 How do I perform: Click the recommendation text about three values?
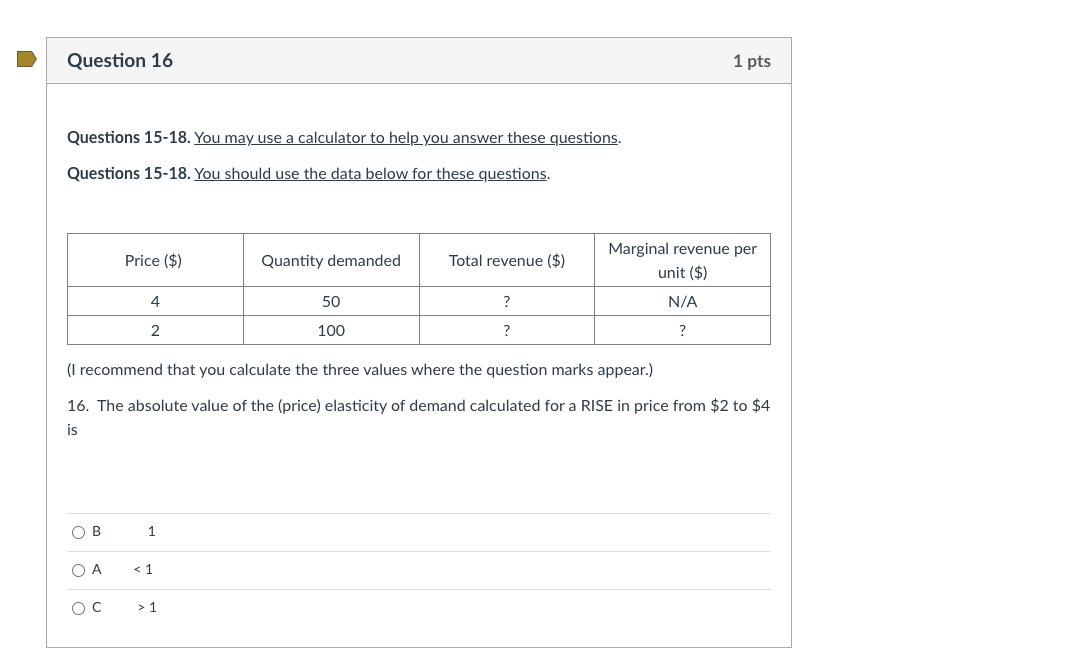click(360, 369)
